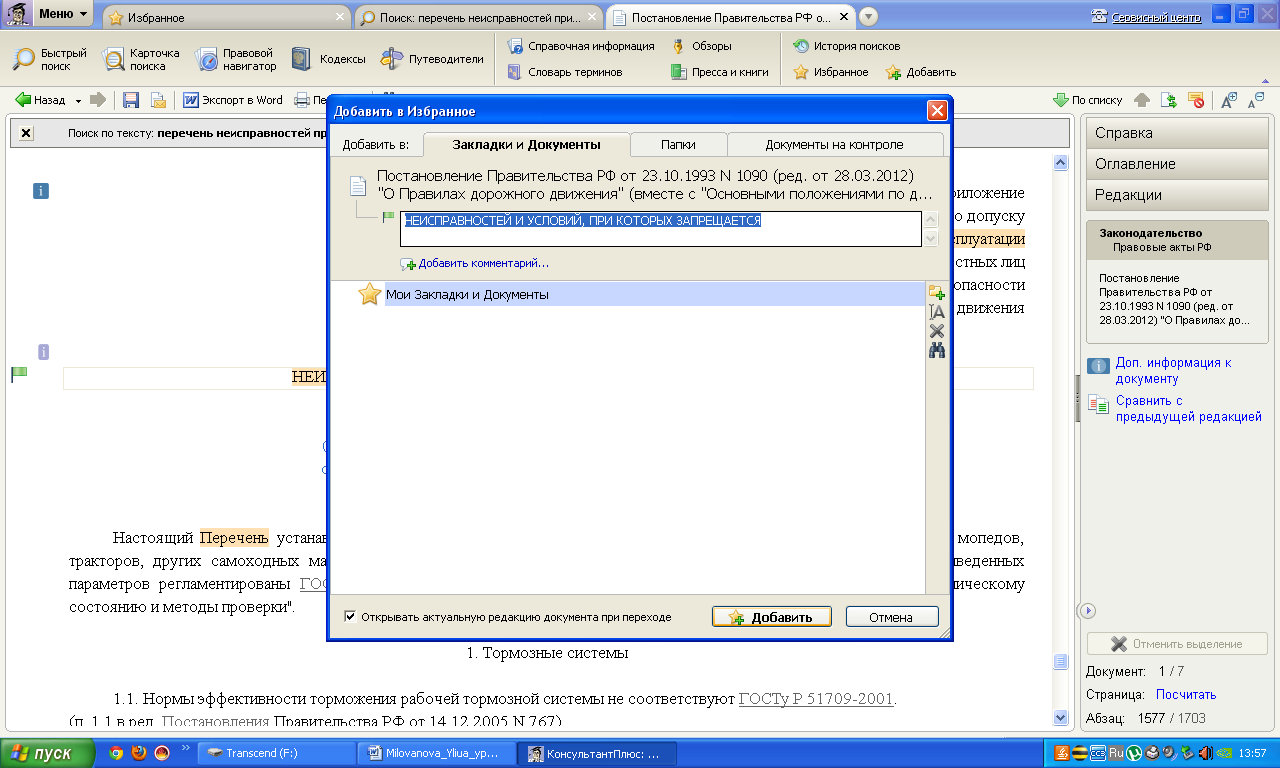This screenshot has width=1280, height=768.
Task: Open Редакции panel tab
Action: click(x=1178, y=195)
